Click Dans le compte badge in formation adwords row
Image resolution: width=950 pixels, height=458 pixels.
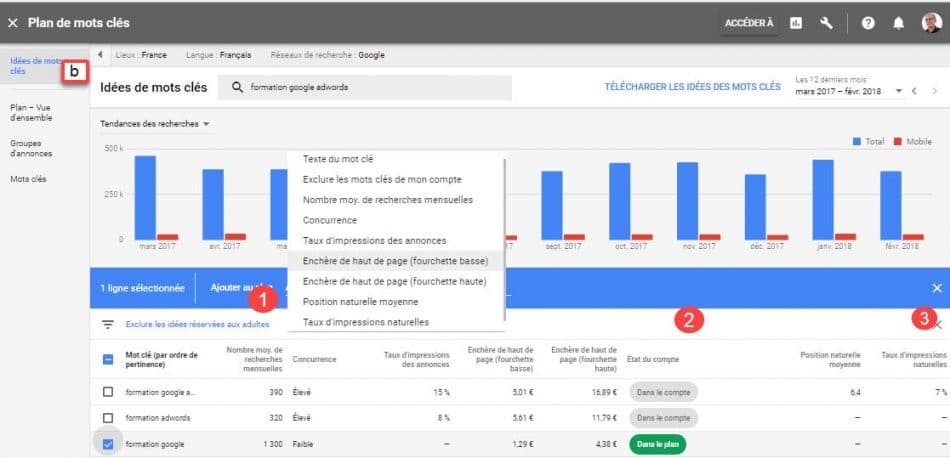click(x=663, y=418)
